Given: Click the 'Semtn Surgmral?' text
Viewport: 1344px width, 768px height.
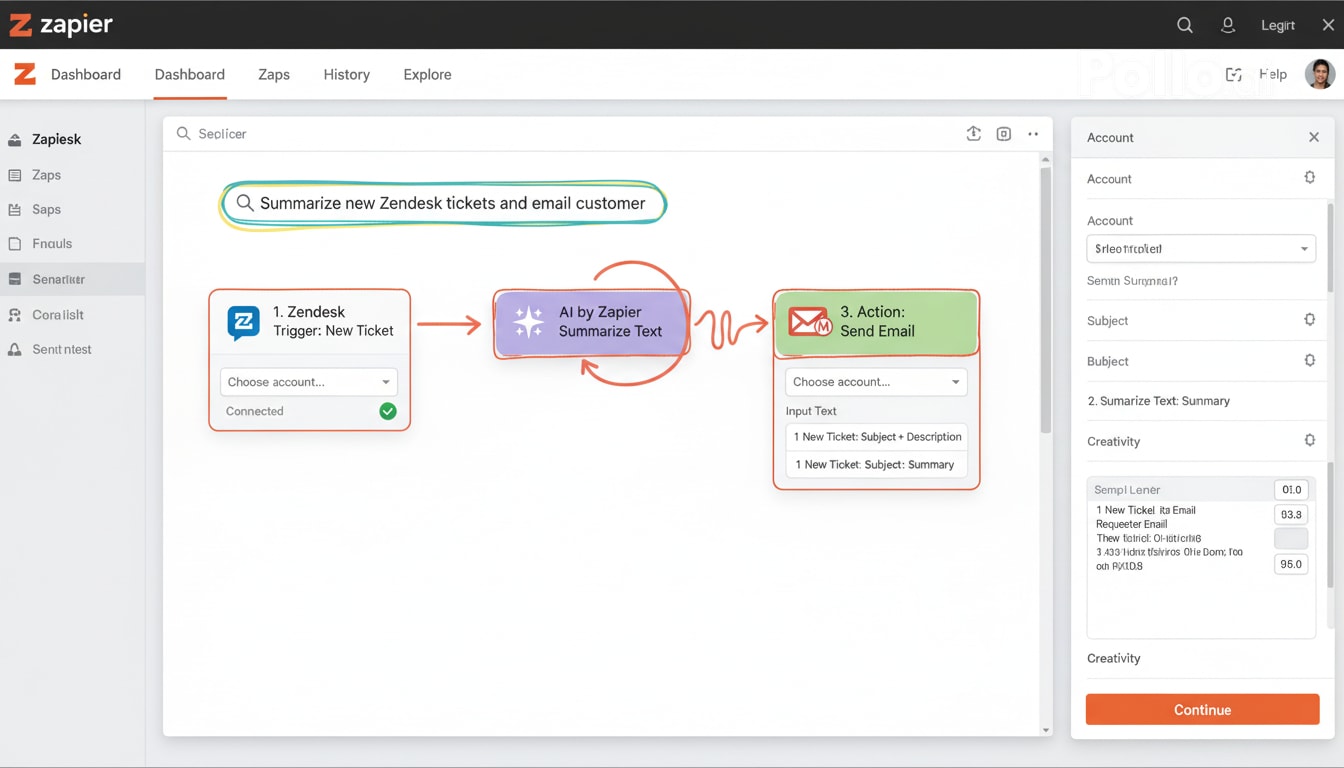Looking at the screenshot, I should pyautogui.click(x=1132, y=281).
